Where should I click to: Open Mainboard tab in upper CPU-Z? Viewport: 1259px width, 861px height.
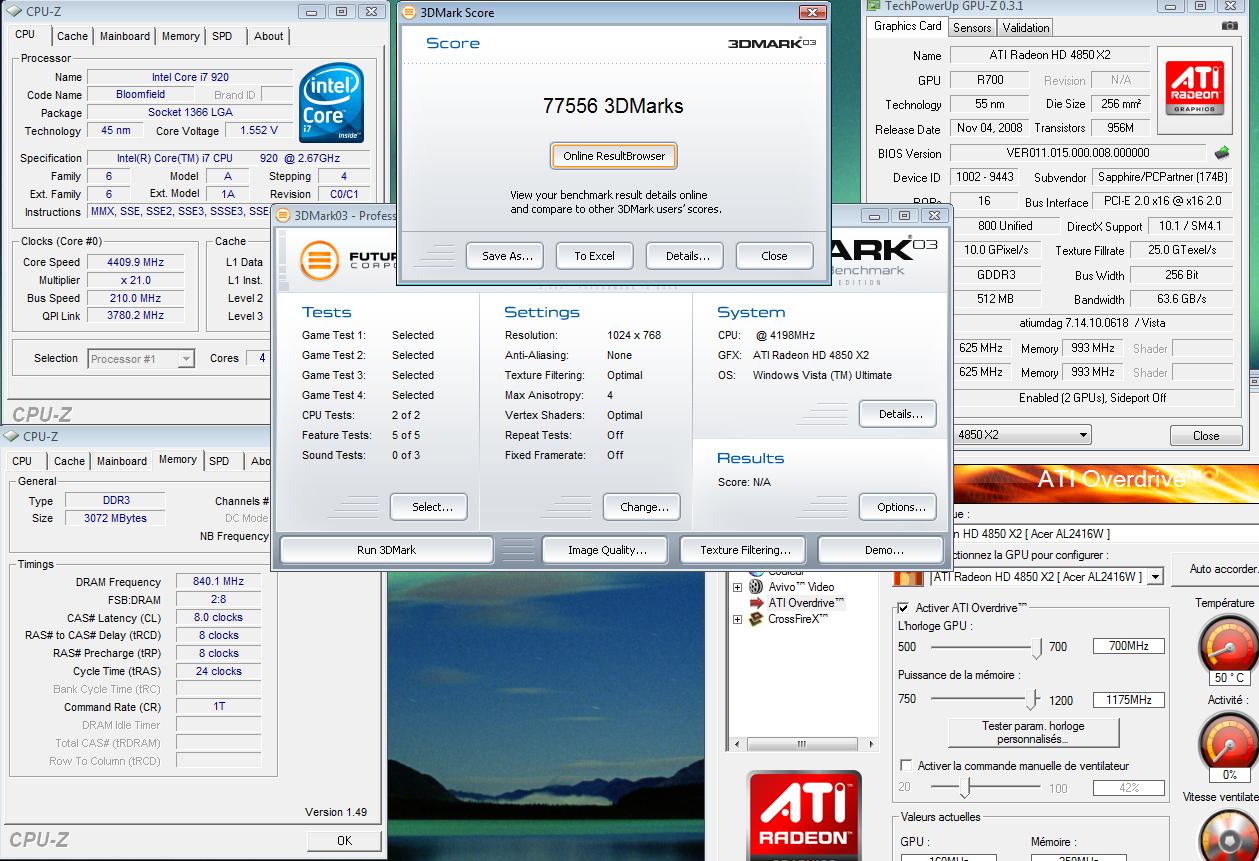point(125,36)
